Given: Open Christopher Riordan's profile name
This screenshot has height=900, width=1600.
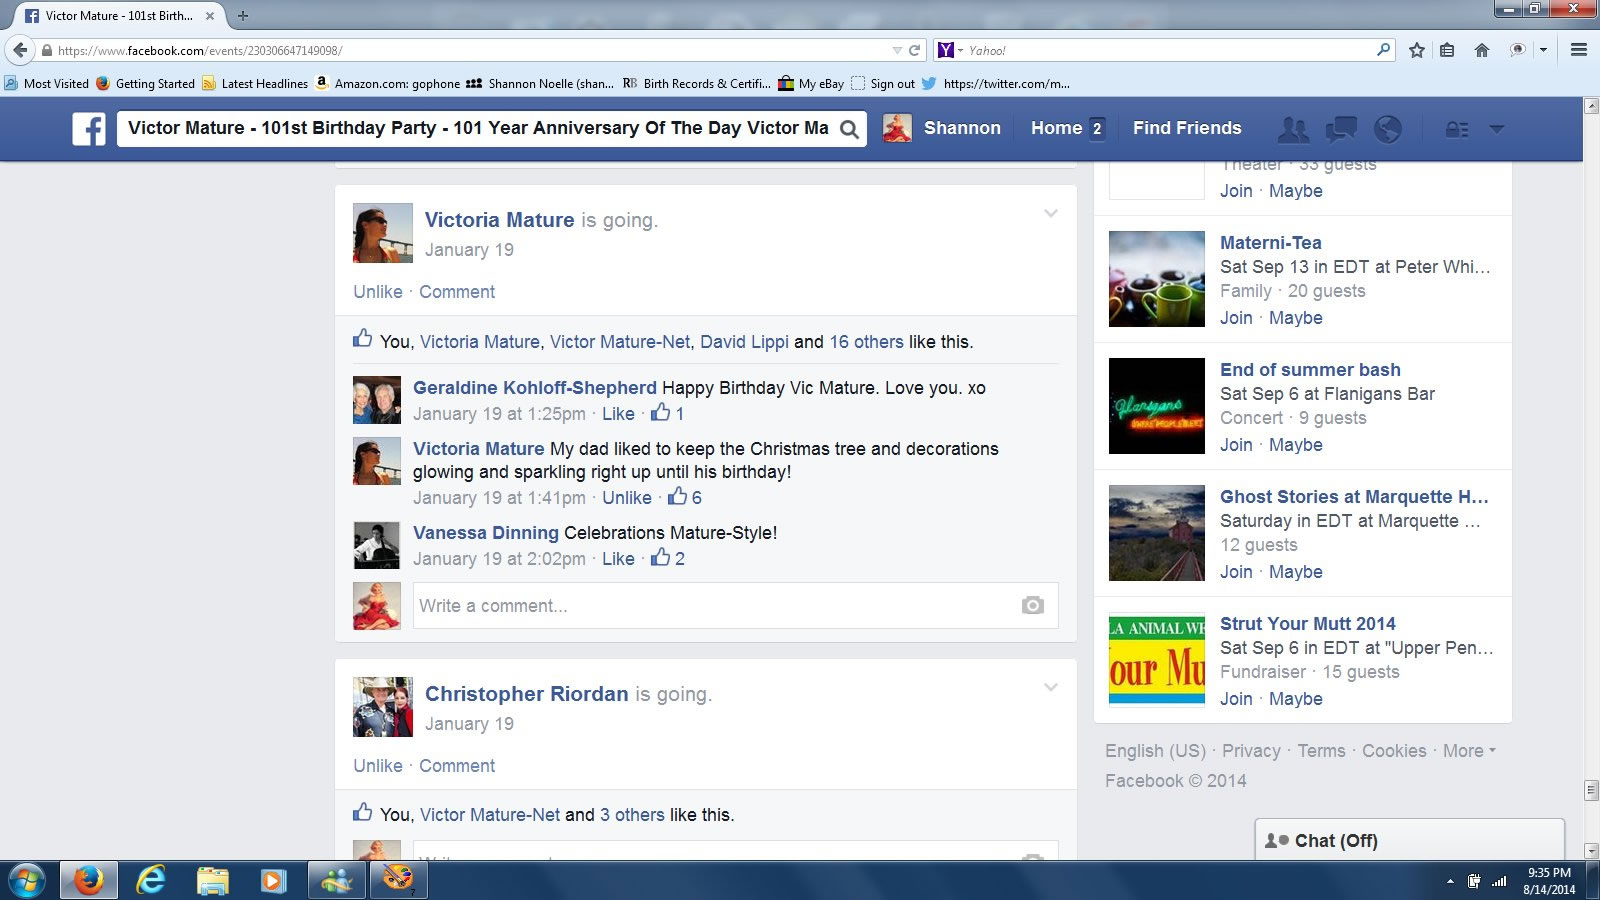Looking at the screenshot, I should tap(527, 694).
